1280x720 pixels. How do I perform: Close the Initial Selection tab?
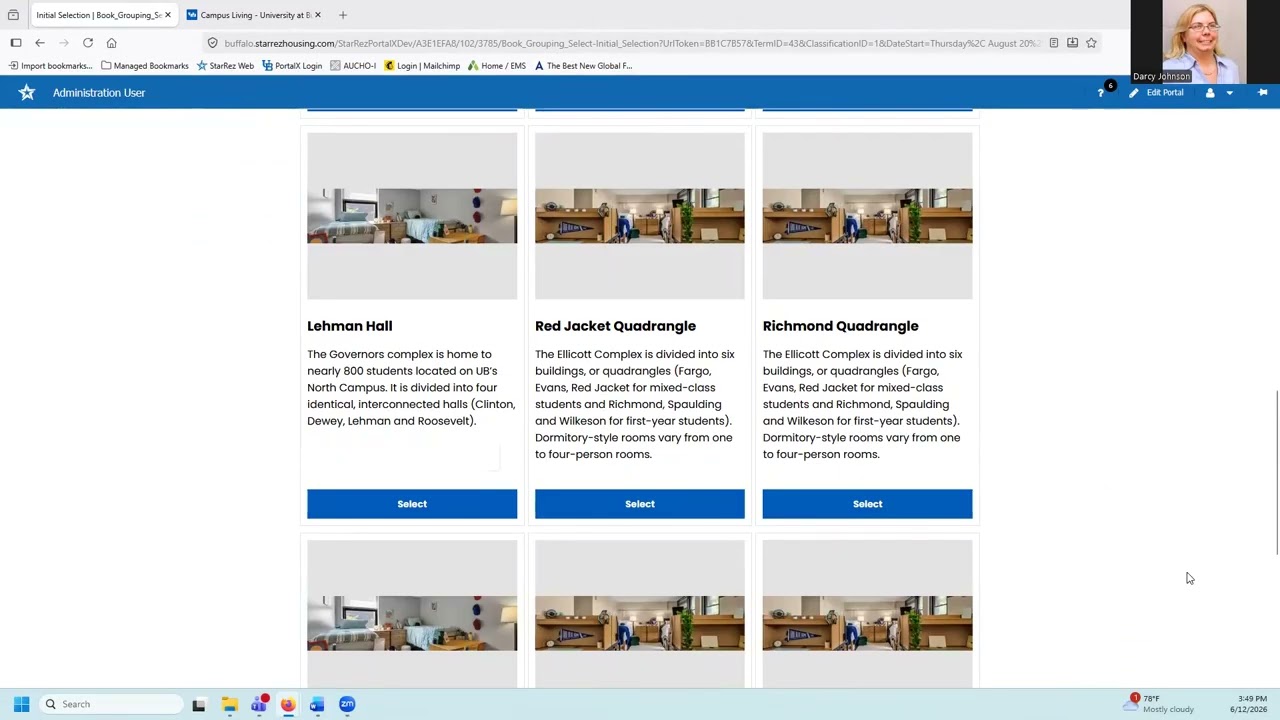[167, 15]
